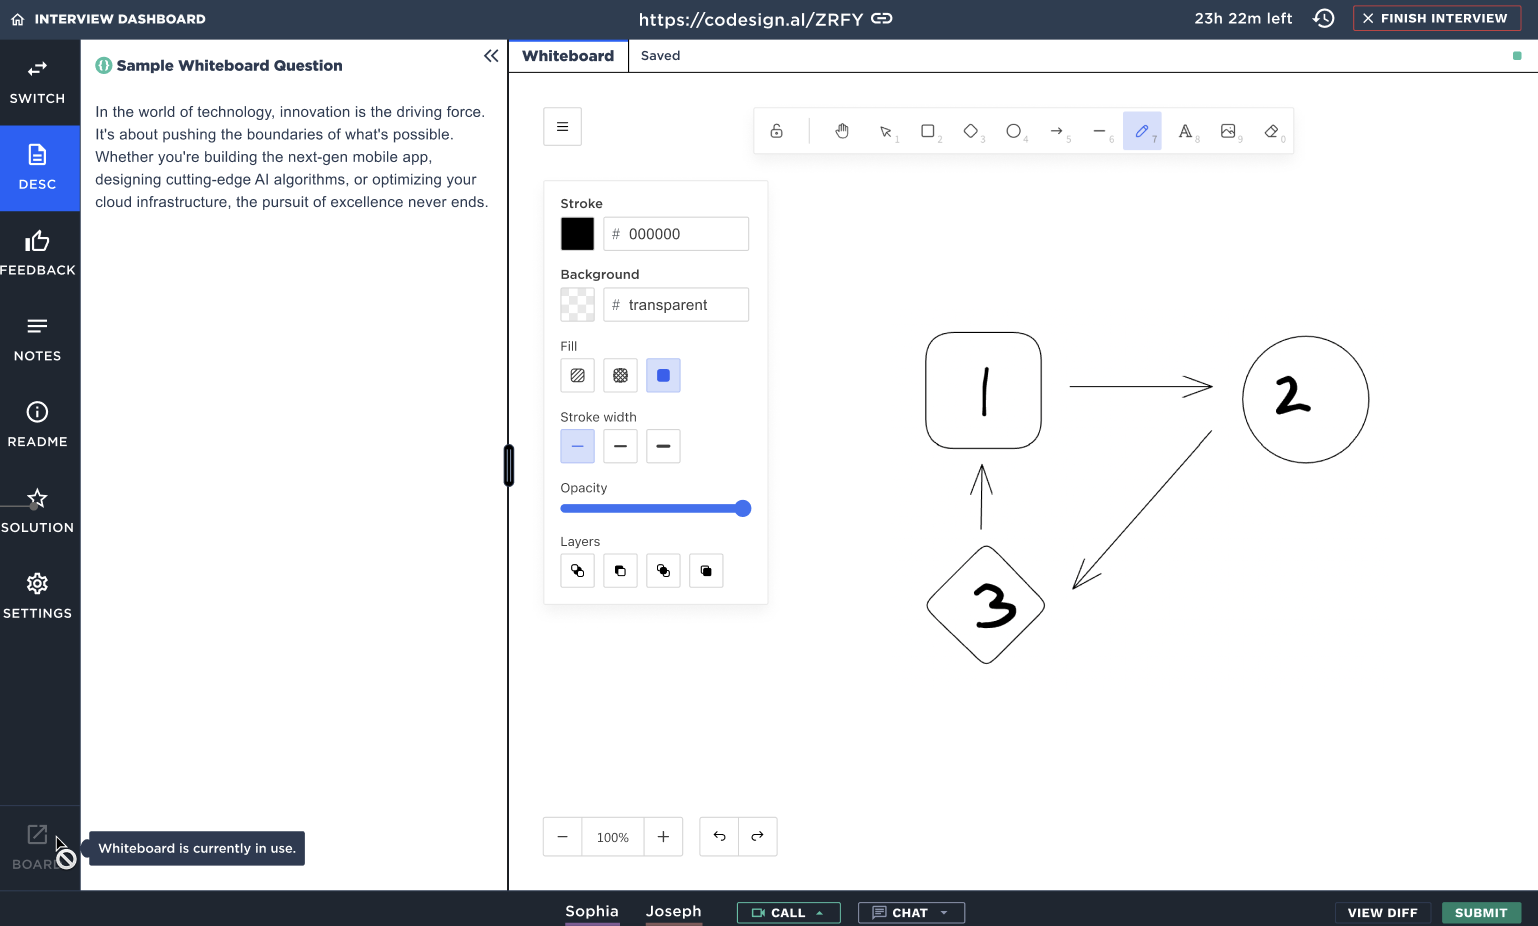Click the stroke hex color field
Viewport: 1538px width, 926px height.
676,234
